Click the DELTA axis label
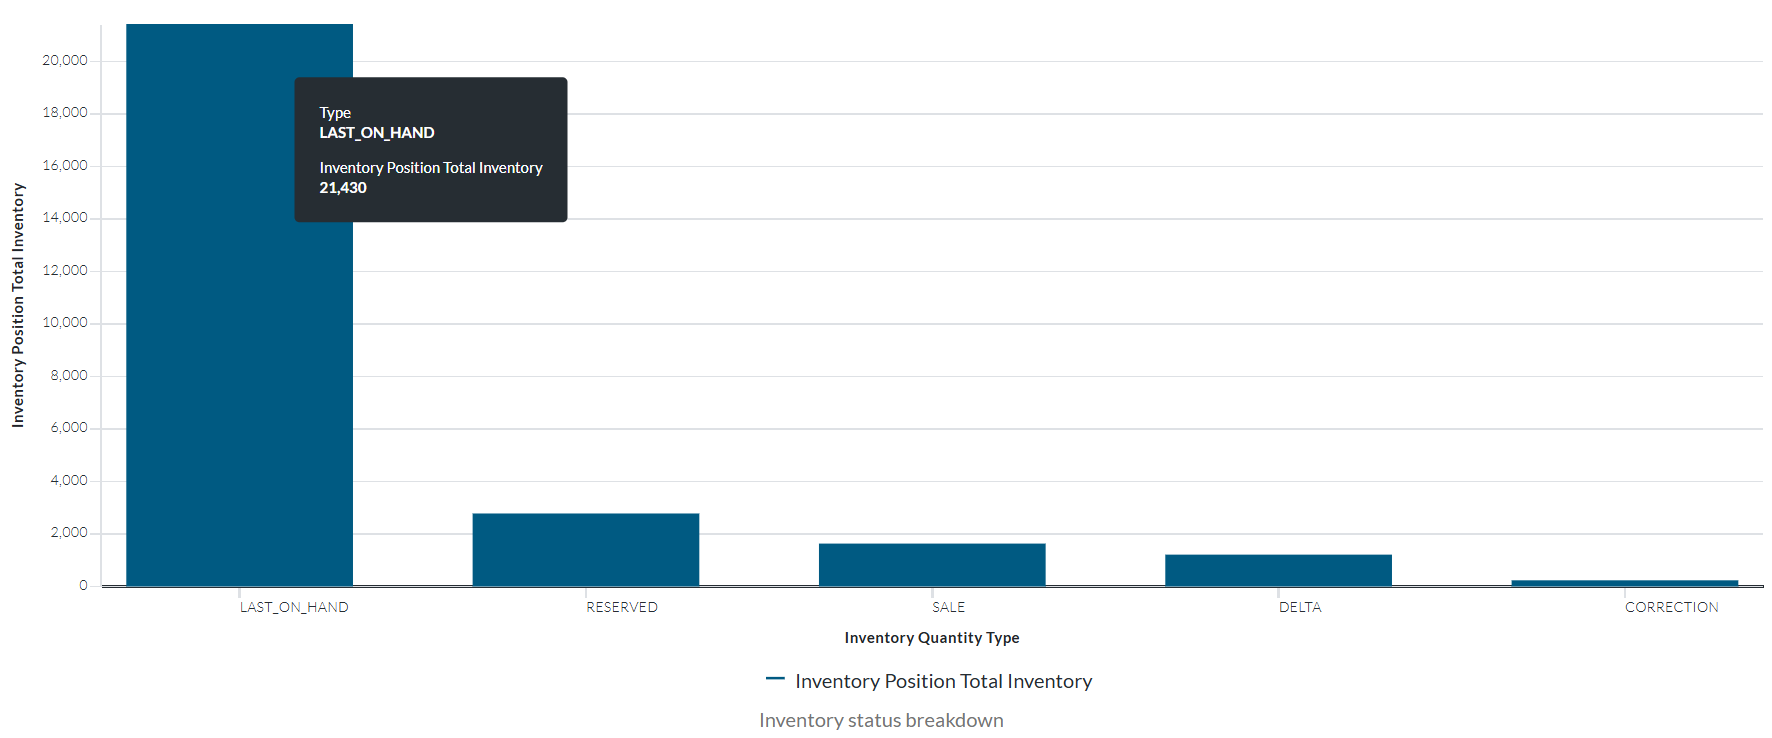The width and height of the screenshot is (1772, 738). (1300, 607)
